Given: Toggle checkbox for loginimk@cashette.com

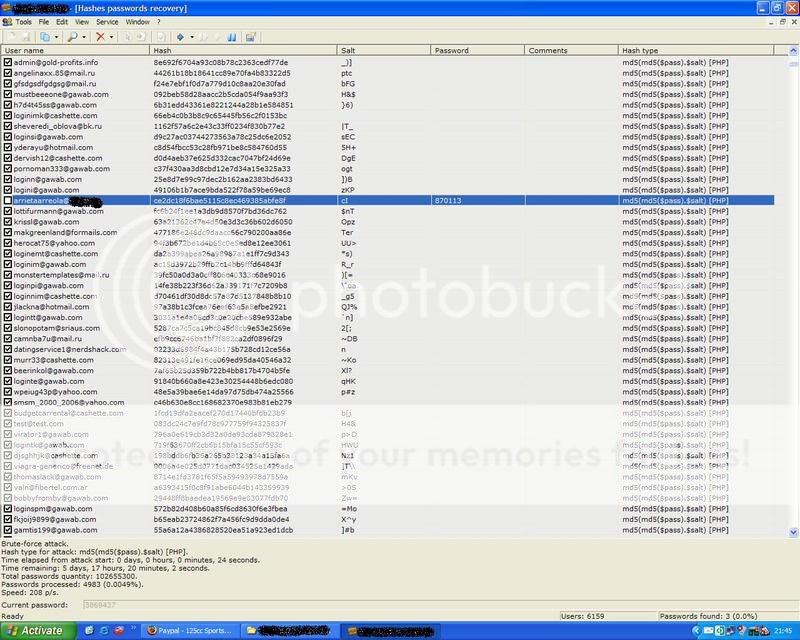Looking at the screenshot, I should click(x=8, y=115).
